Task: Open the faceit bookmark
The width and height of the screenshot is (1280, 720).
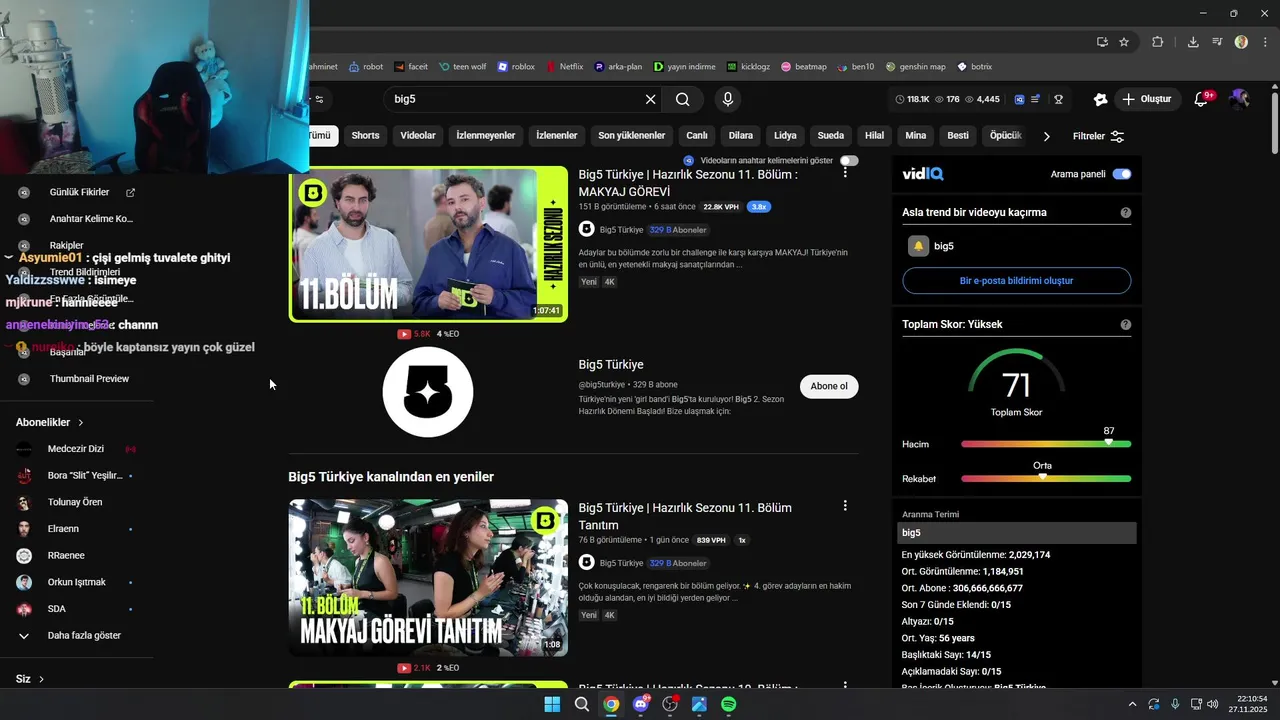Action: (411, 67)
